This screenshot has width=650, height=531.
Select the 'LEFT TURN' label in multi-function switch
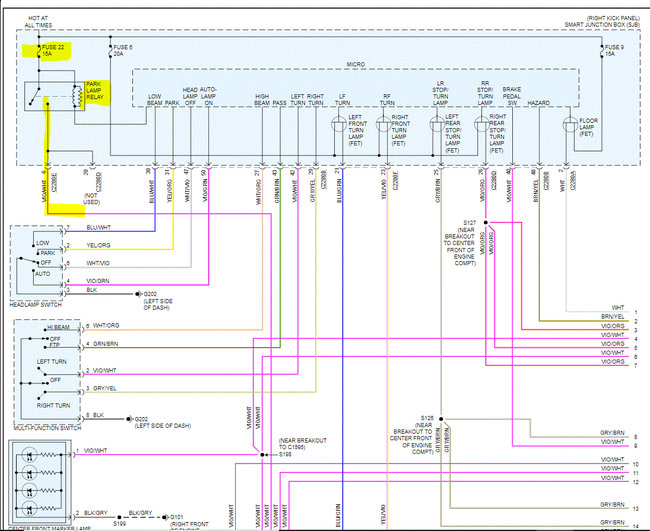[52, 361]
